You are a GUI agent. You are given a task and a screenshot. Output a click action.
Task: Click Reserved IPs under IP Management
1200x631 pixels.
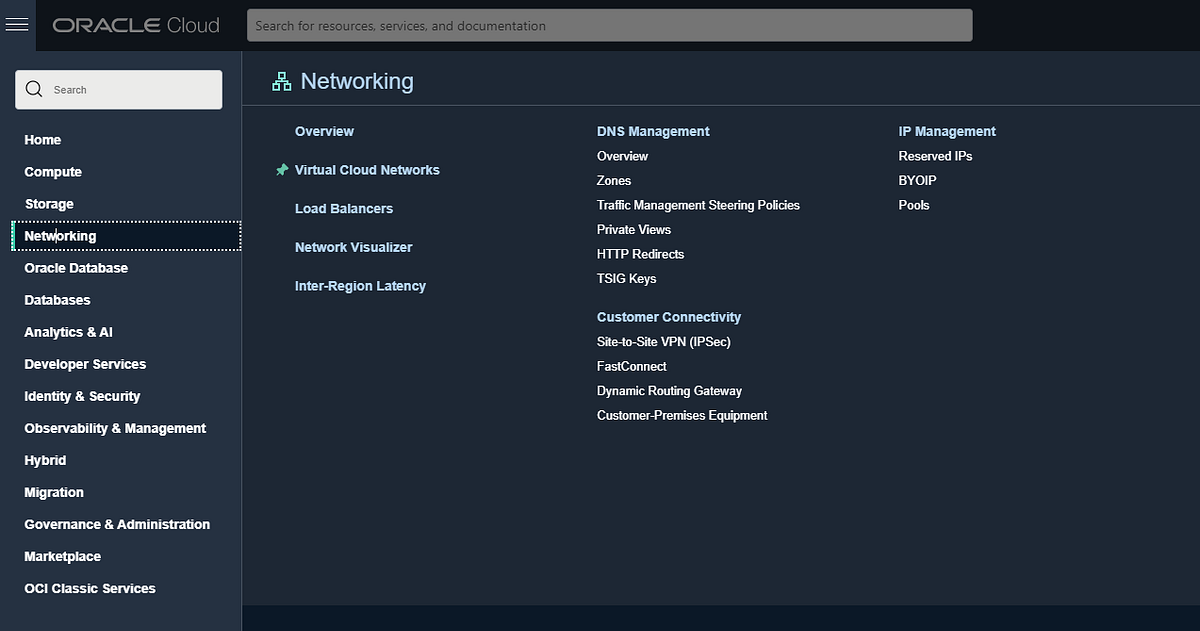click(935, 156)
